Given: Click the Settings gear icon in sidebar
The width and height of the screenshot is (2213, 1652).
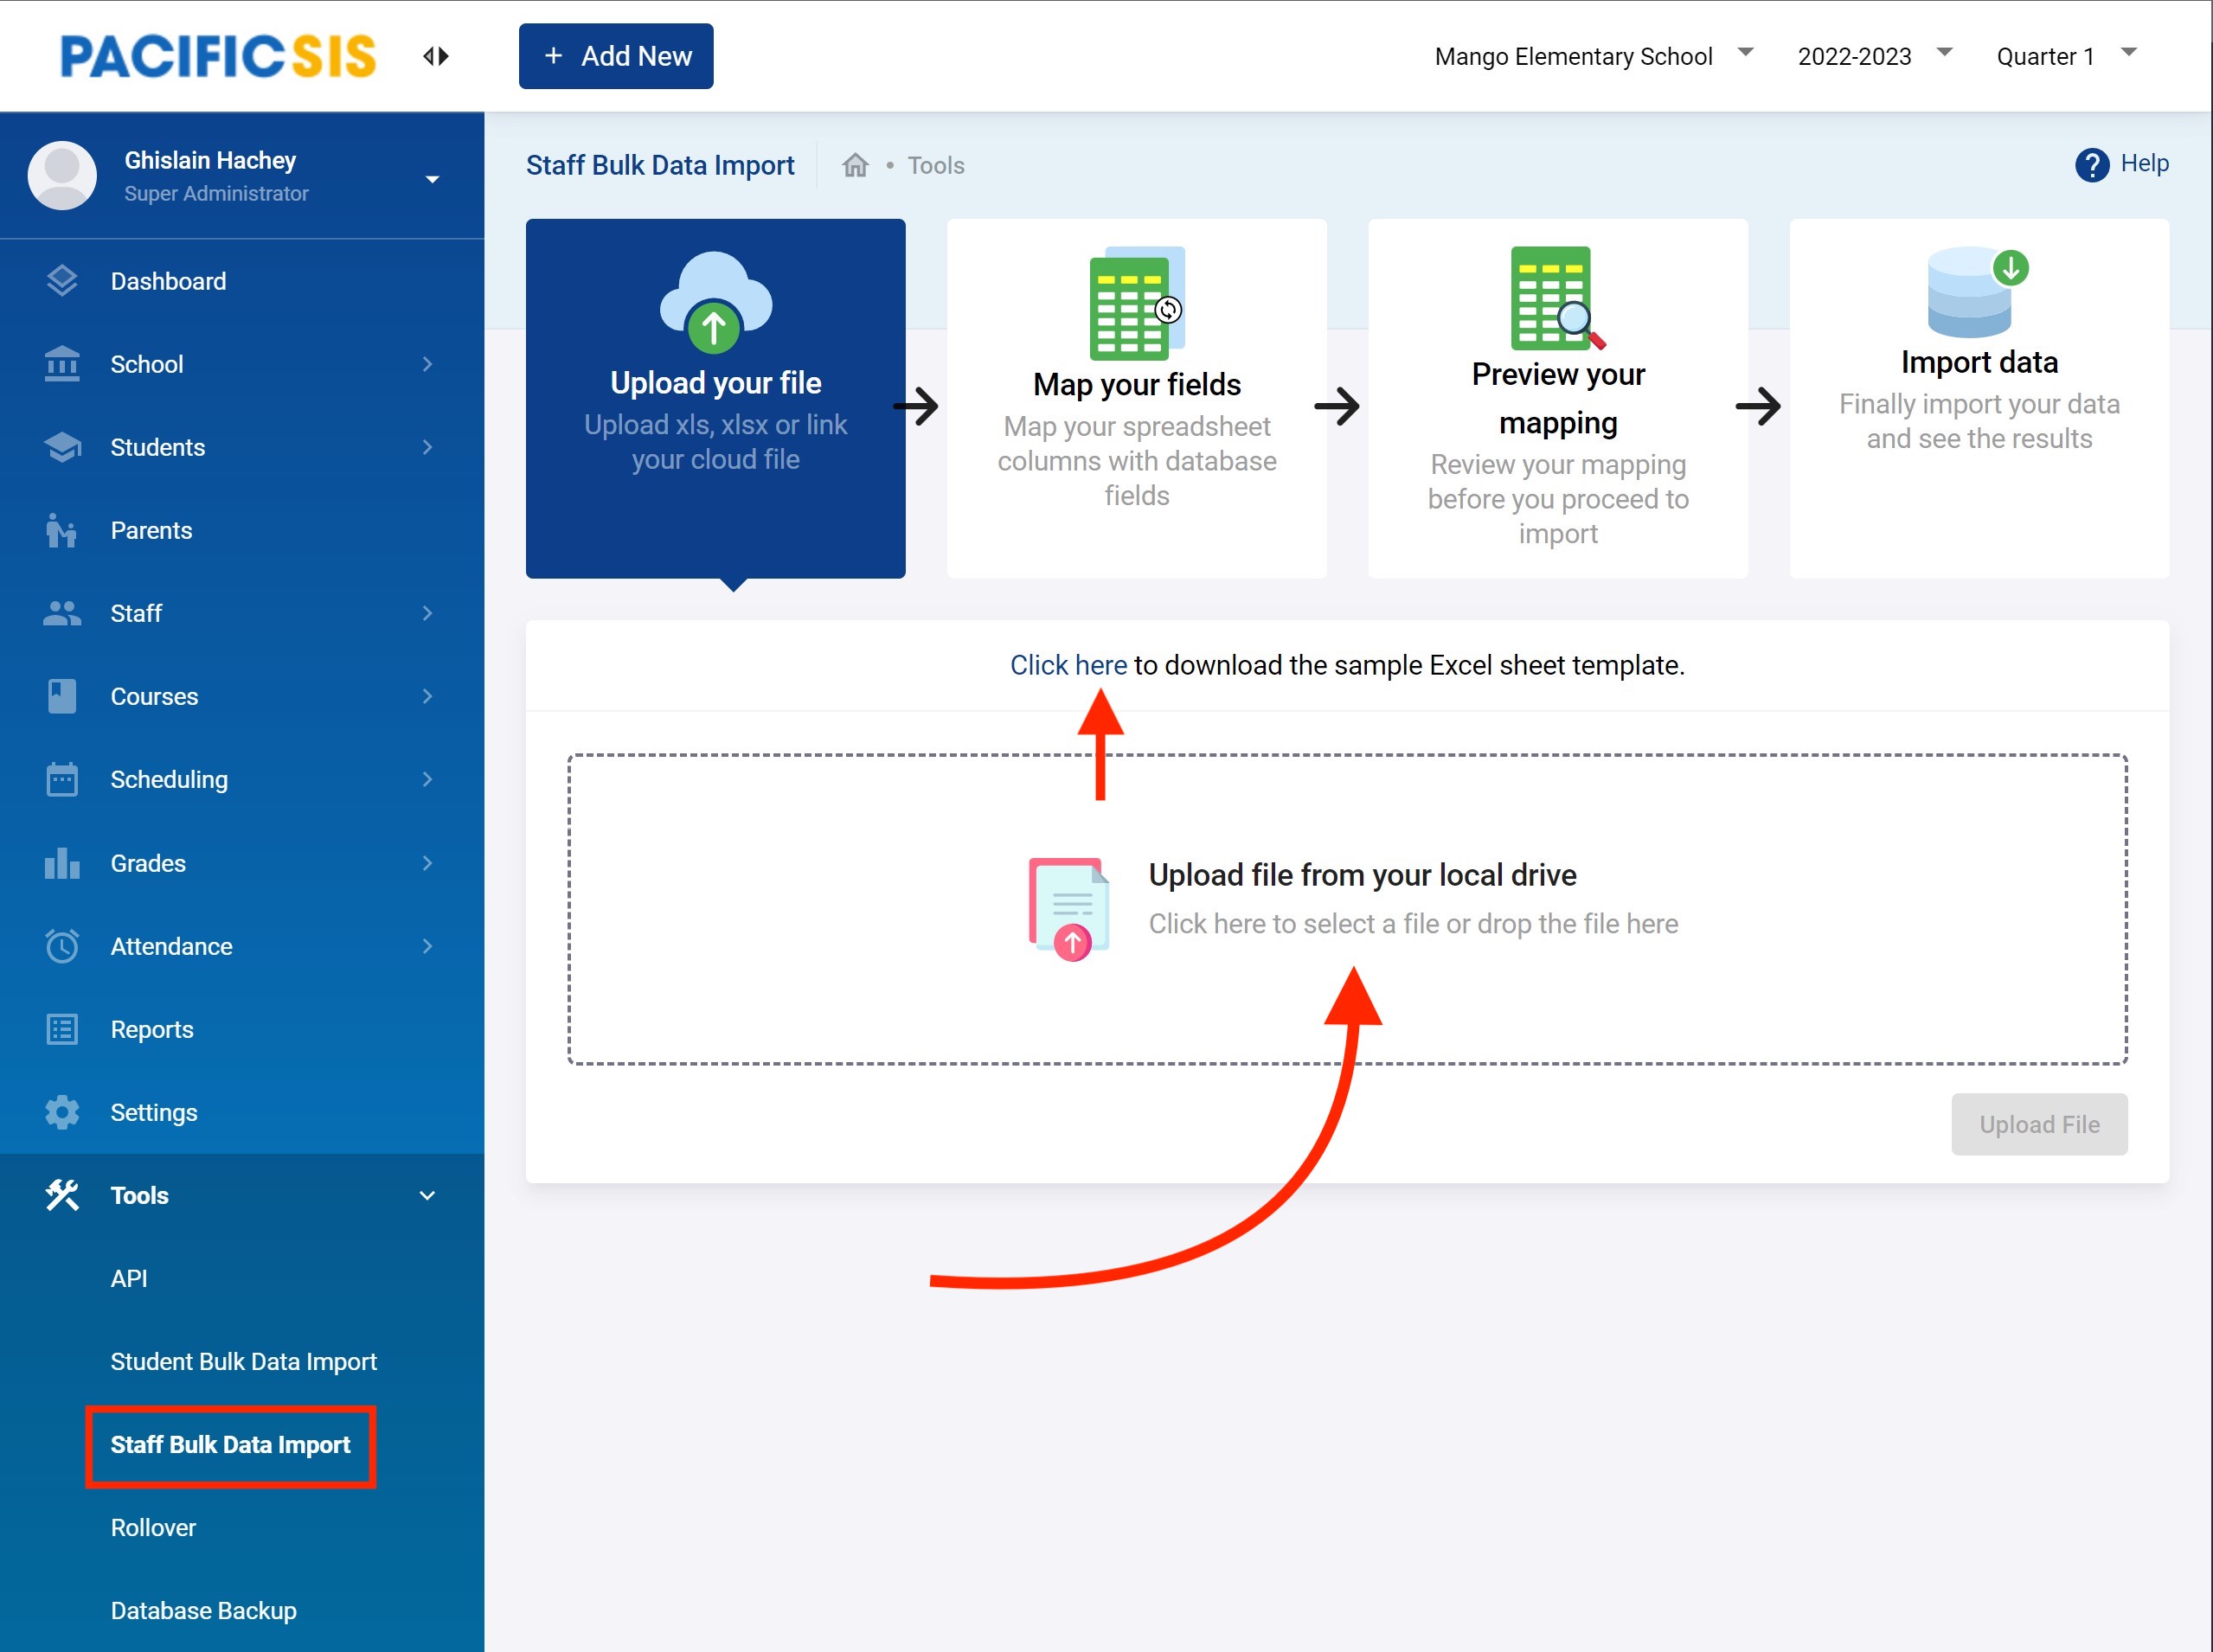Looking at the screenshot, I should click(x=62, y=1112).
